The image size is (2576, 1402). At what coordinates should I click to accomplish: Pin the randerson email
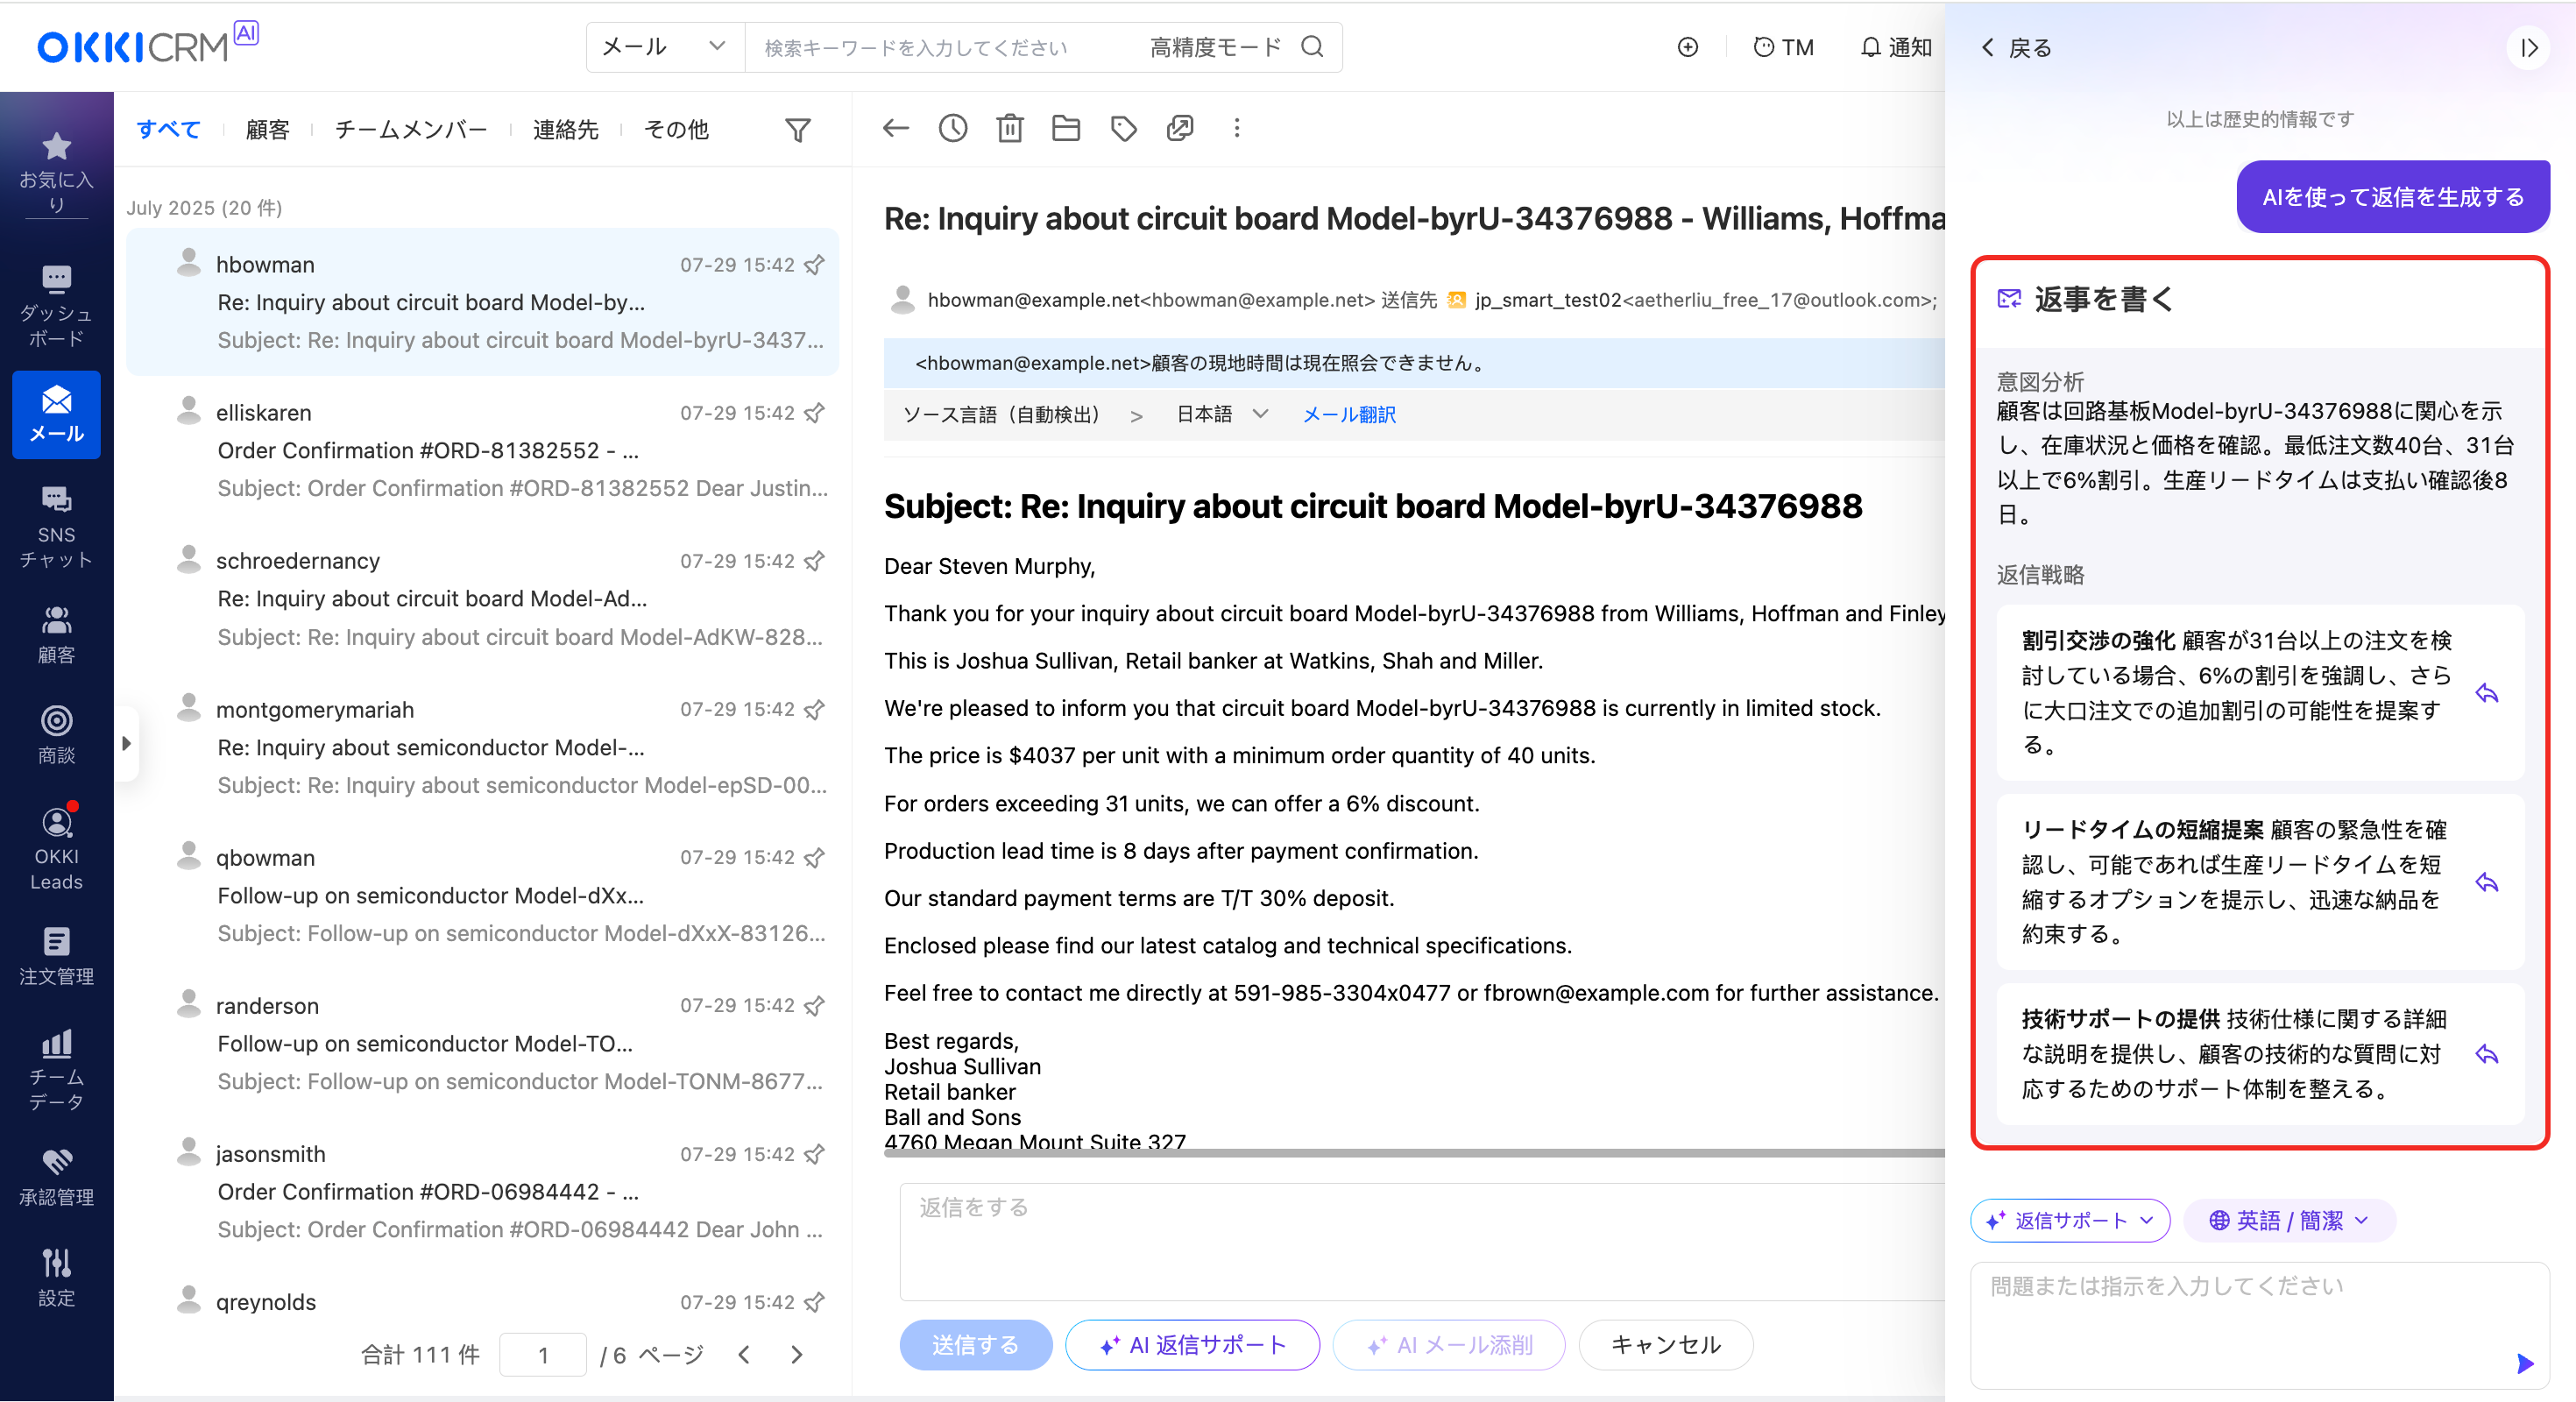click(814, 1005)
